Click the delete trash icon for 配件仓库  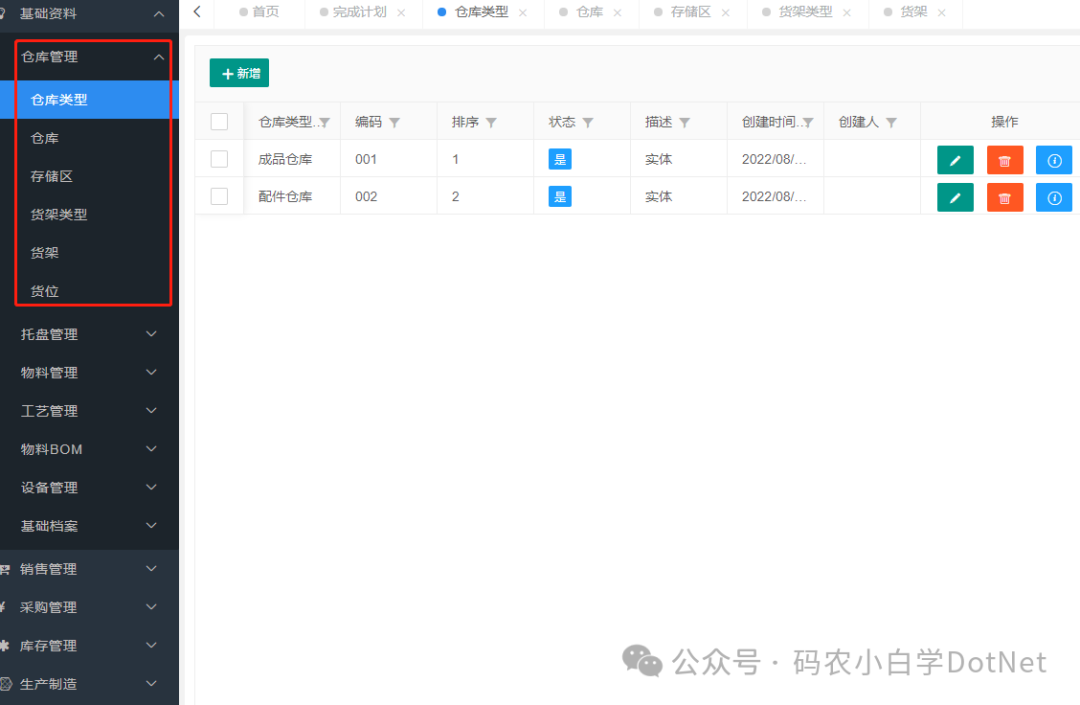[1004, 197]
